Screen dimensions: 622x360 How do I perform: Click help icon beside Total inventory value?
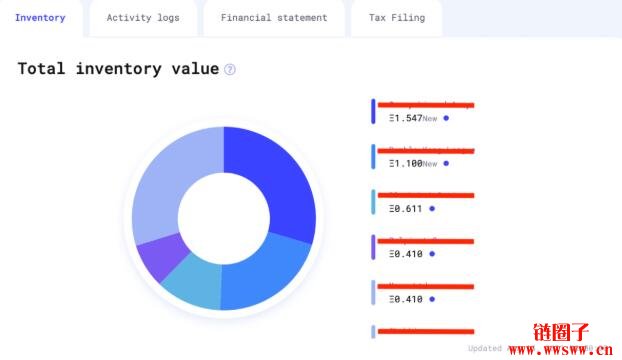230,70
